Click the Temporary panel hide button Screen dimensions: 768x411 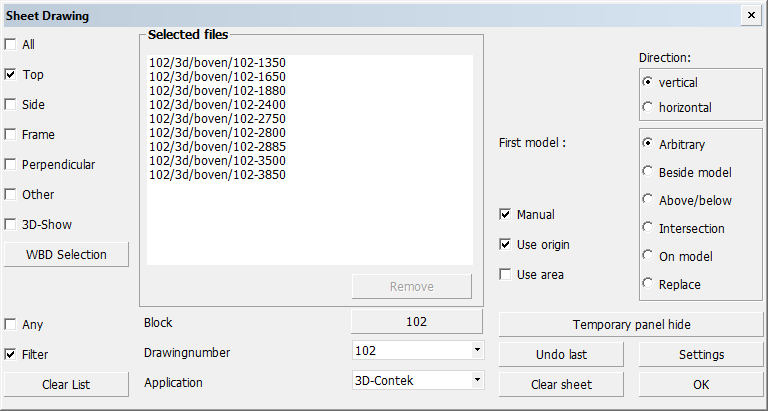pyautogui.click(x=631, y=325)
